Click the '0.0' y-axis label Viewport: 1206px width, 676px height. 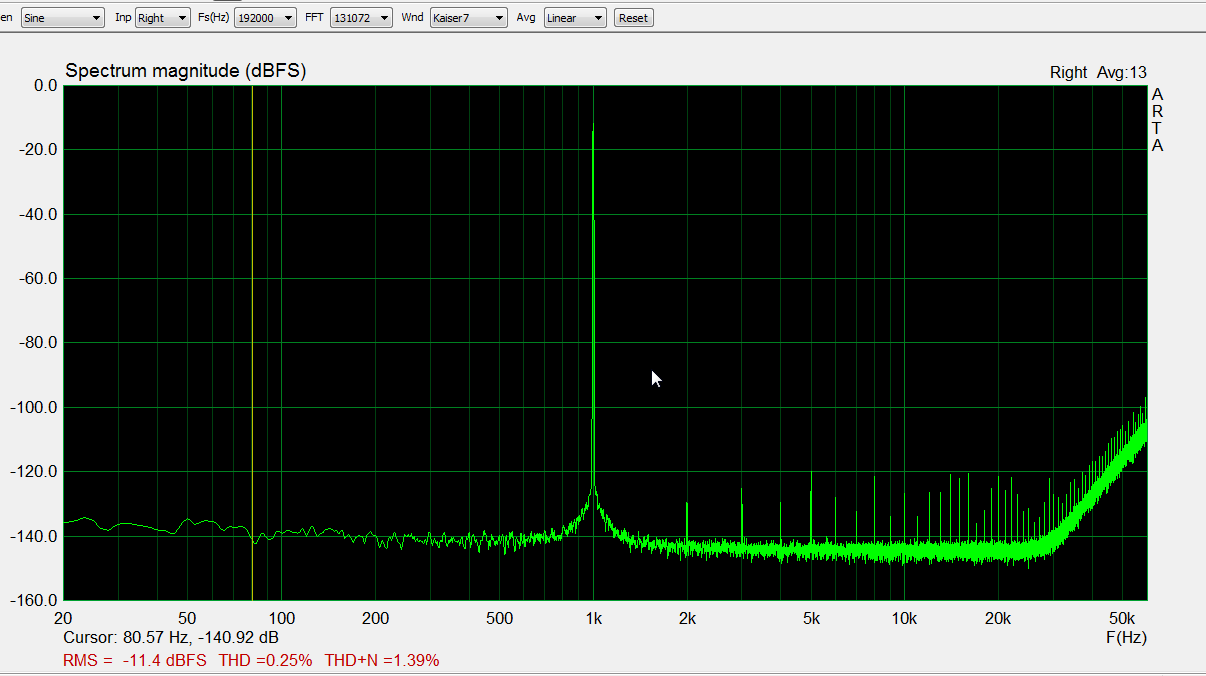(x=46, y=86)
